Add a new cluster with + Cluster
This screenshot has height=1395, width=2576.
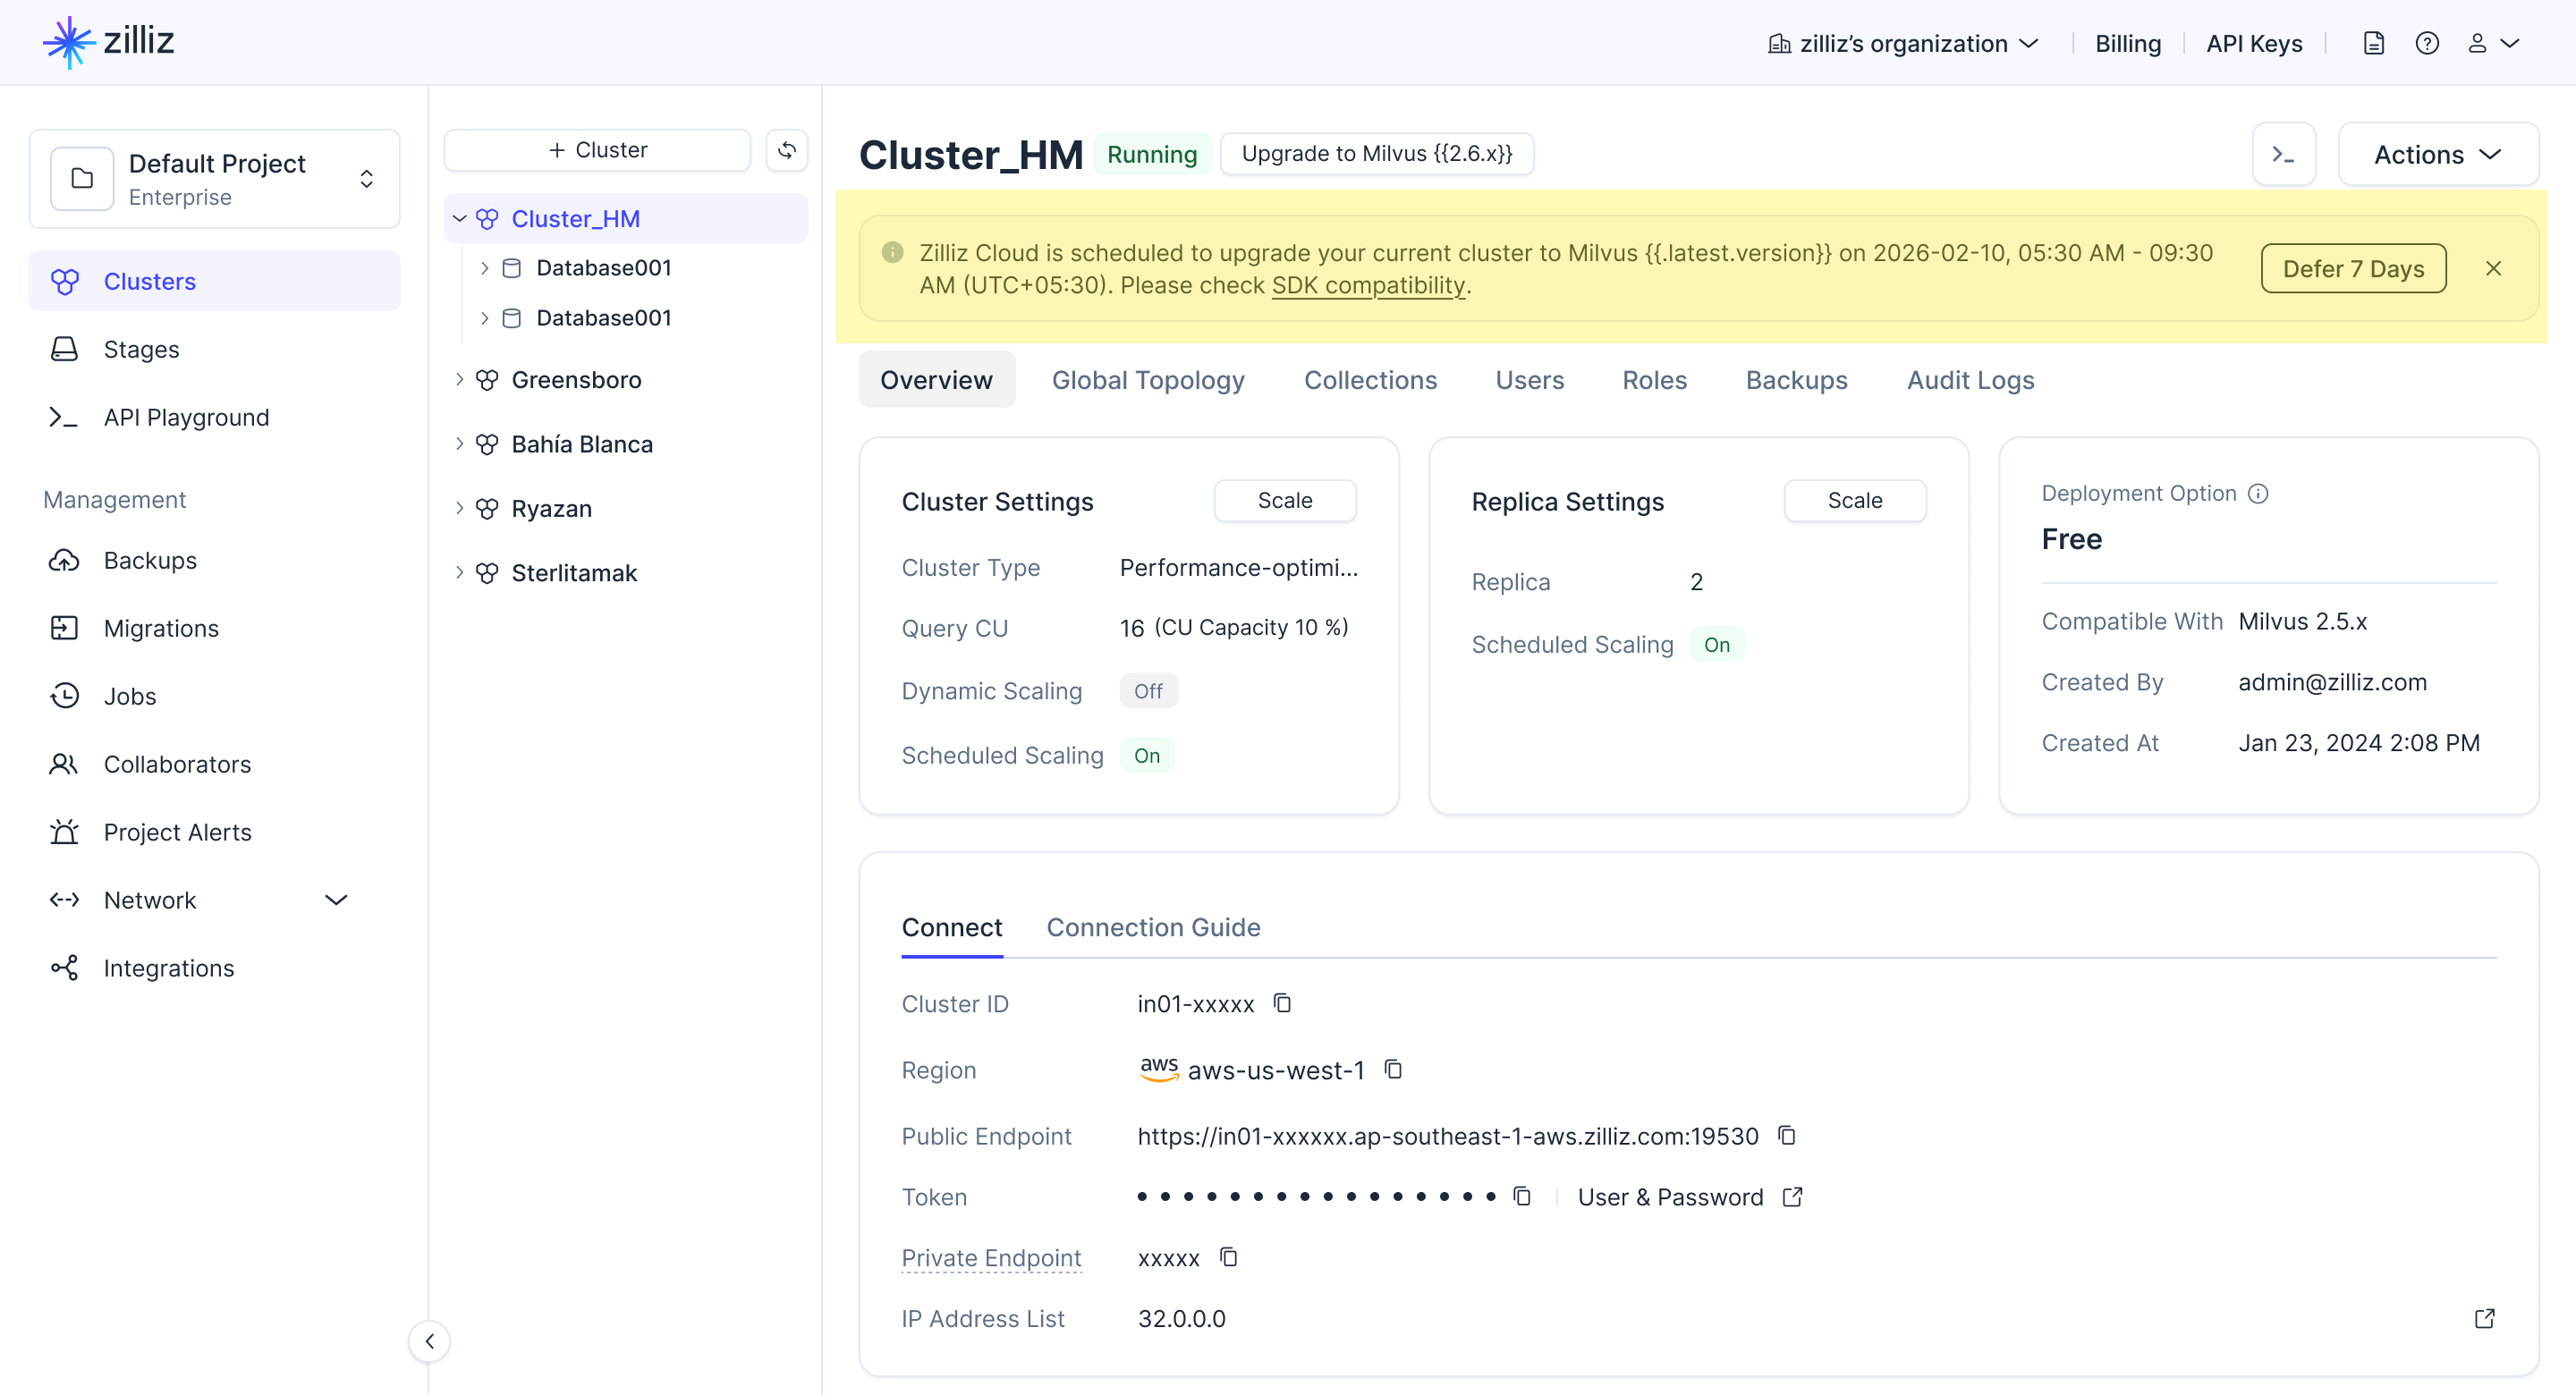point(597,150)
